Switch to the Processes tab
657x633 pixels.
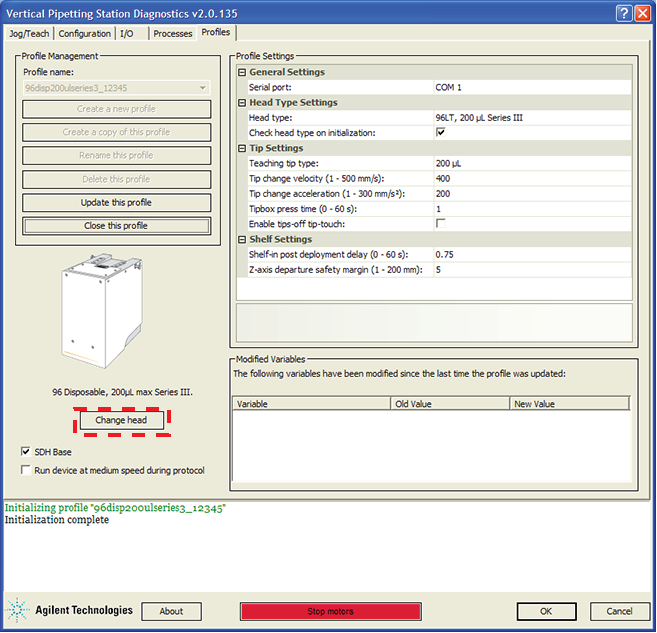[173, 33]
